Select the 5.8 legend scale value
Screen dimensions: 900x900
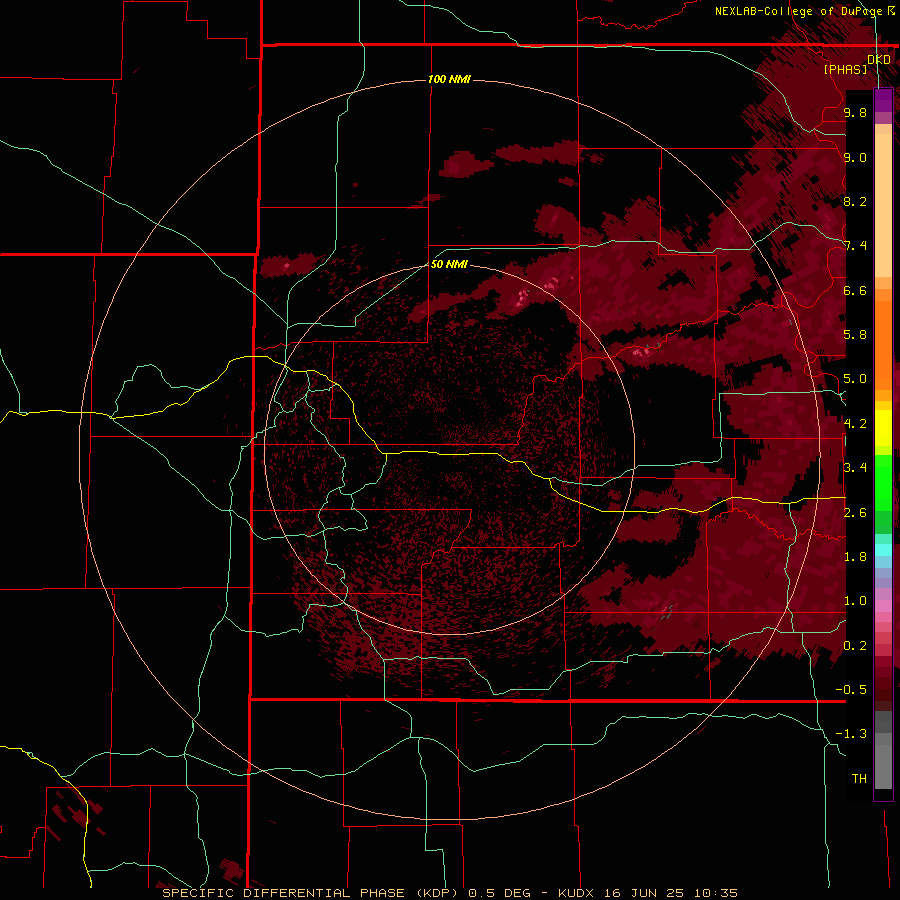pyautogui.click(x=855, y=335)
